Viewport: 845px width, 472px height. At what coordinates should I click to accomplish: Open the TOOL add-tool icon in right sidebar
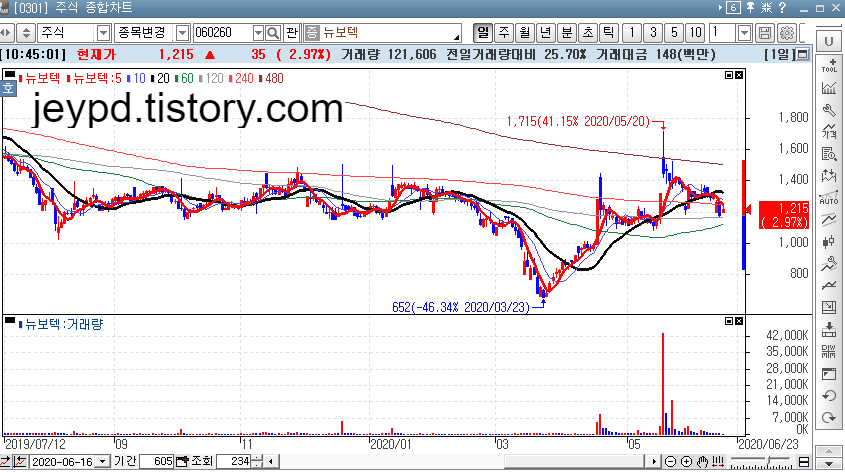click(829, 66)
